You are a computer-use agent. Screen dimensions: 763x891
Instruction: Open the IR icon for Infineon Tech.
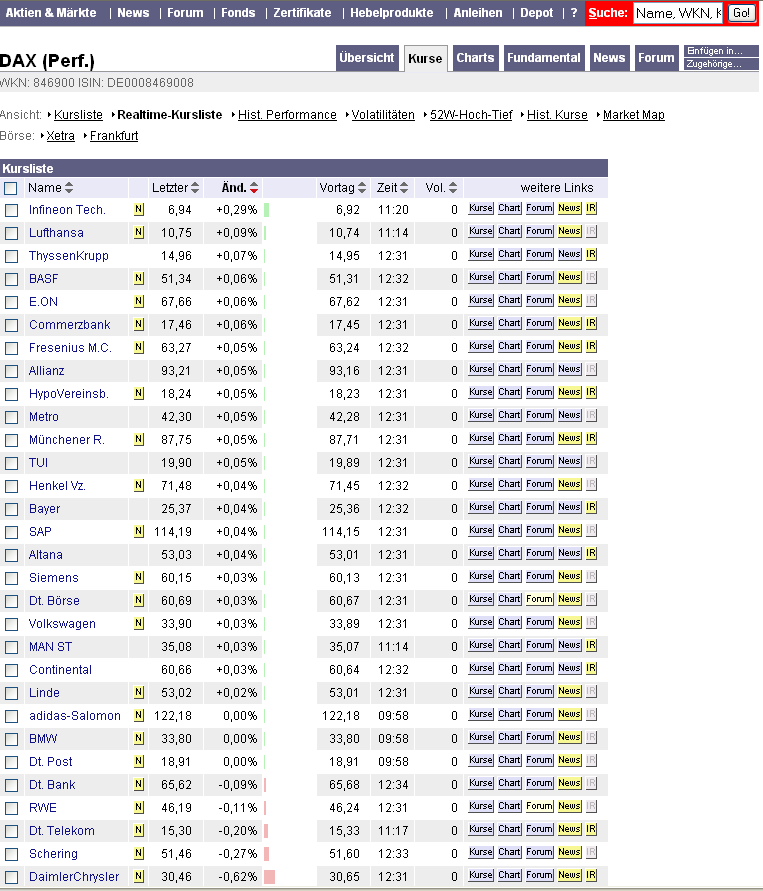click(x=591, y=208)
